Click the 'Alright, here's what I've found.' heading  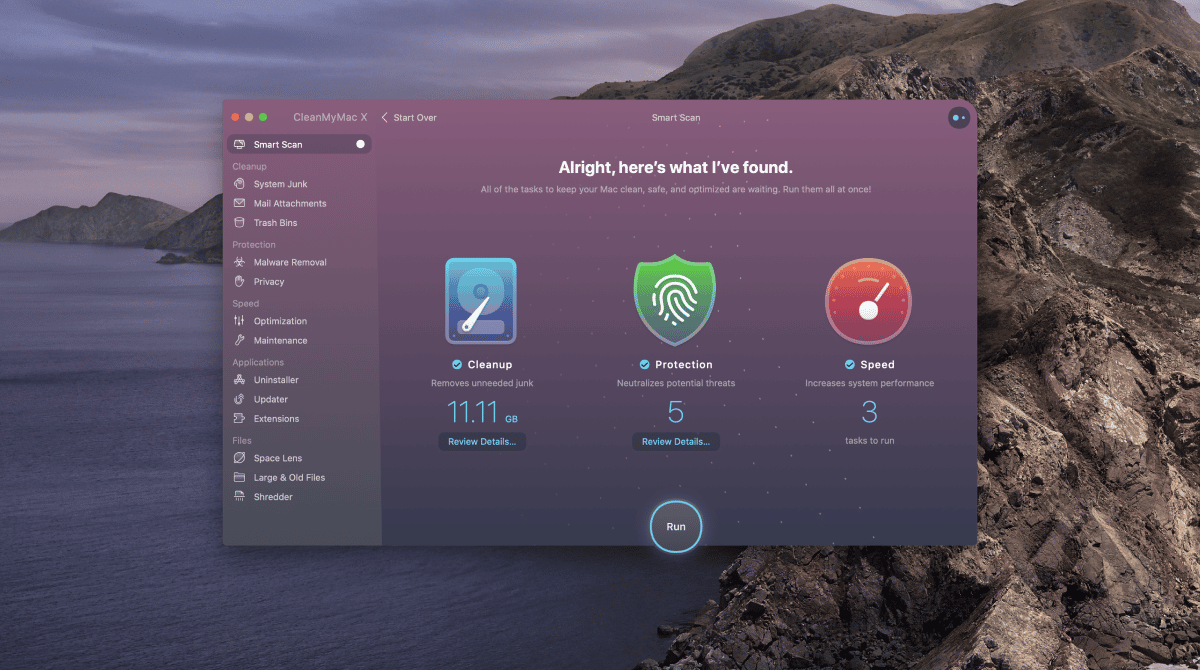tap(675, 167)
